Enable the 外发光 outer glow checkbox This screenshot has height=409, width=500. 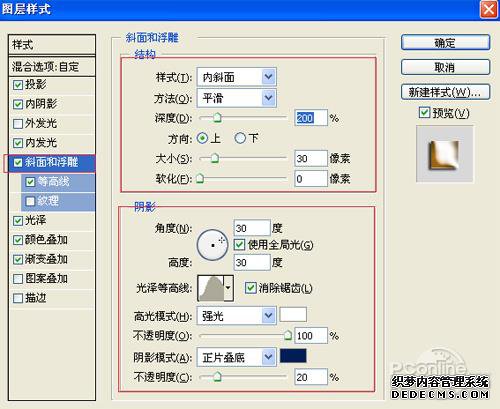(x=18, y=124)
